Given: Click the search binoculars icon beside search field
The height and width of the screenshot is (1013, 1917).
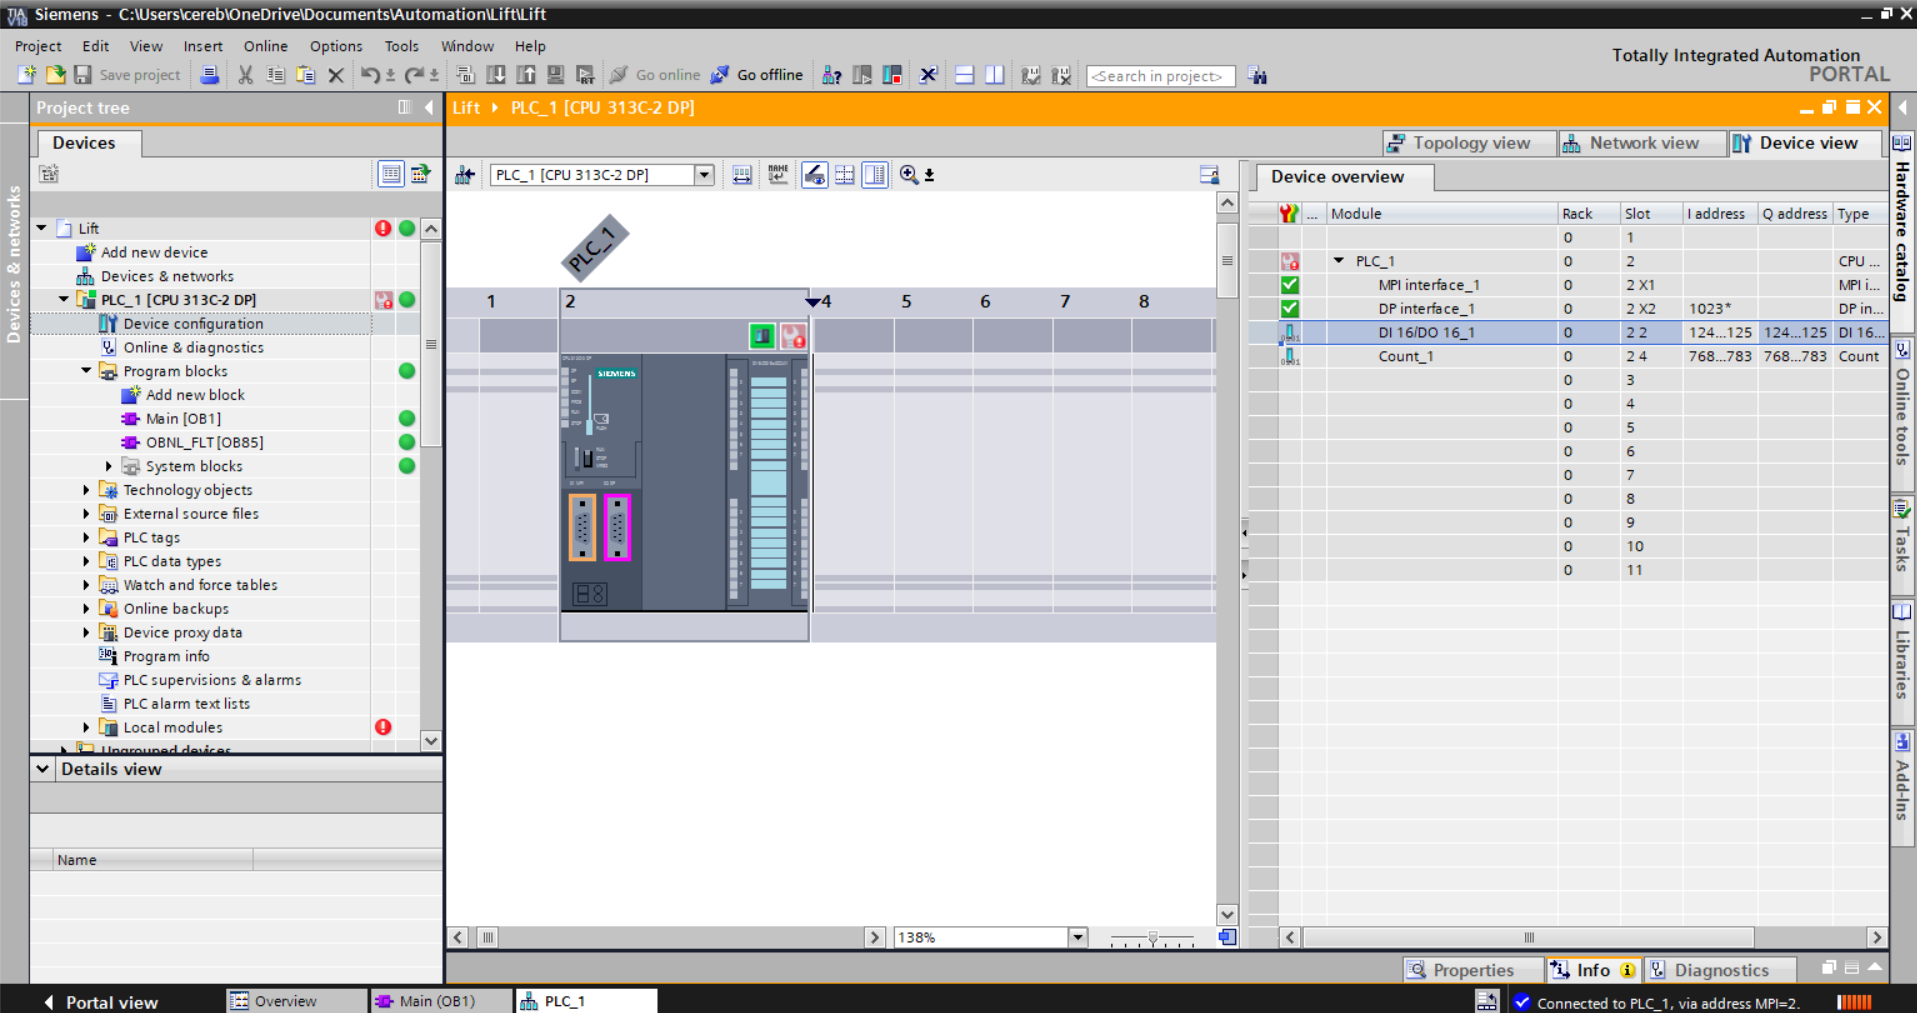Looking at the screenshot, I should 1257,76.
